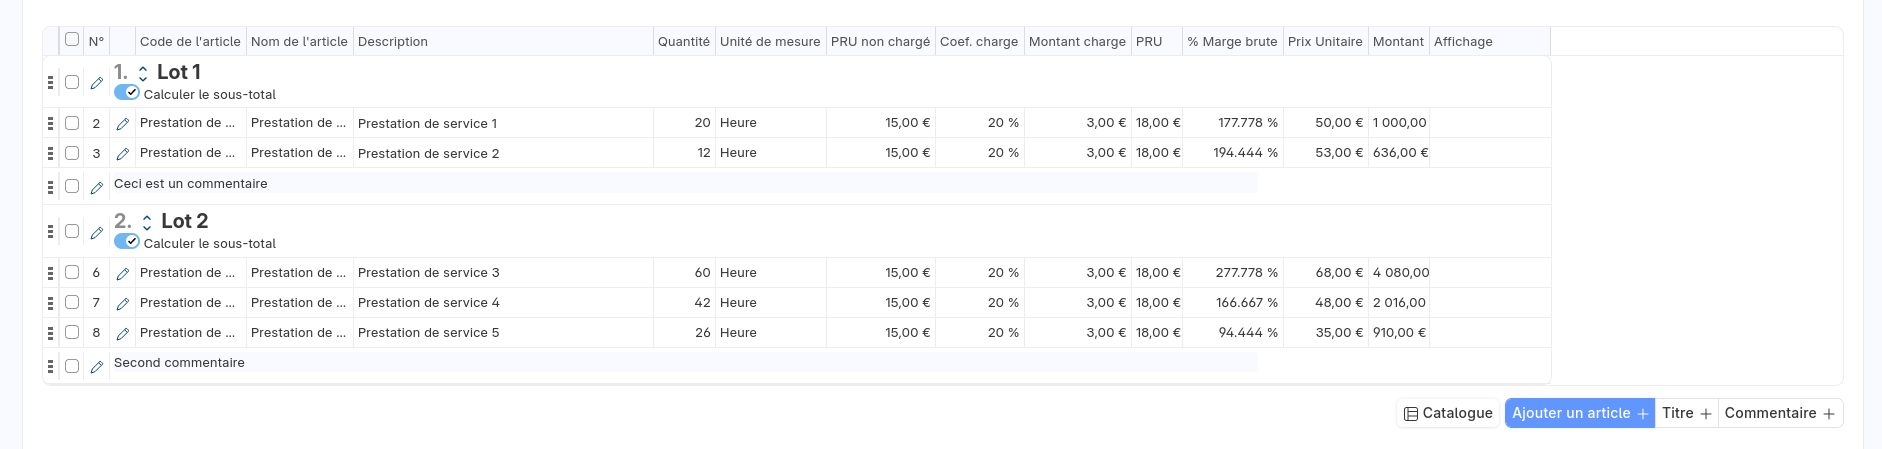Add a new Titre line
The height and width of the screenshot is (449, 1882).
tap(1686, 413)
